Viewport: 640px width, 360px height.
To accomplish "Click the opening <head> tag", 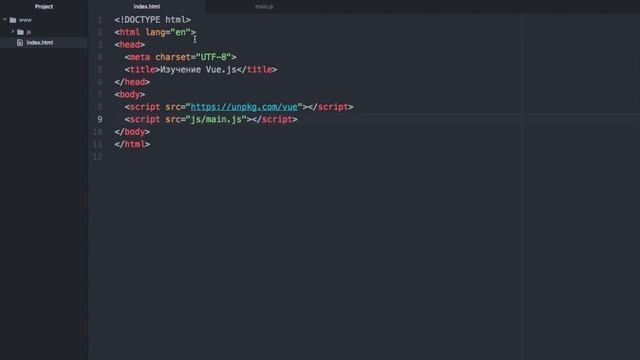I will pyautogui.click(x=130, y=45).
